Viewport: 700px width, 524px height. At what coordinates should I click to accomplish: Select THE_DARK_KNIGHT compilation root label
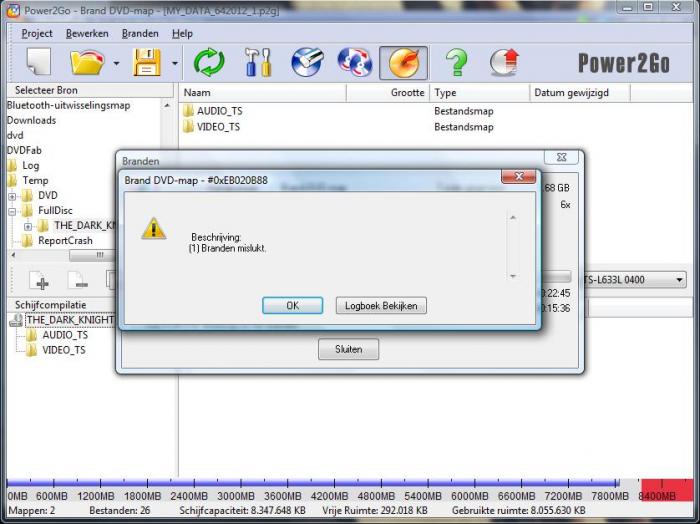point(70,320)
